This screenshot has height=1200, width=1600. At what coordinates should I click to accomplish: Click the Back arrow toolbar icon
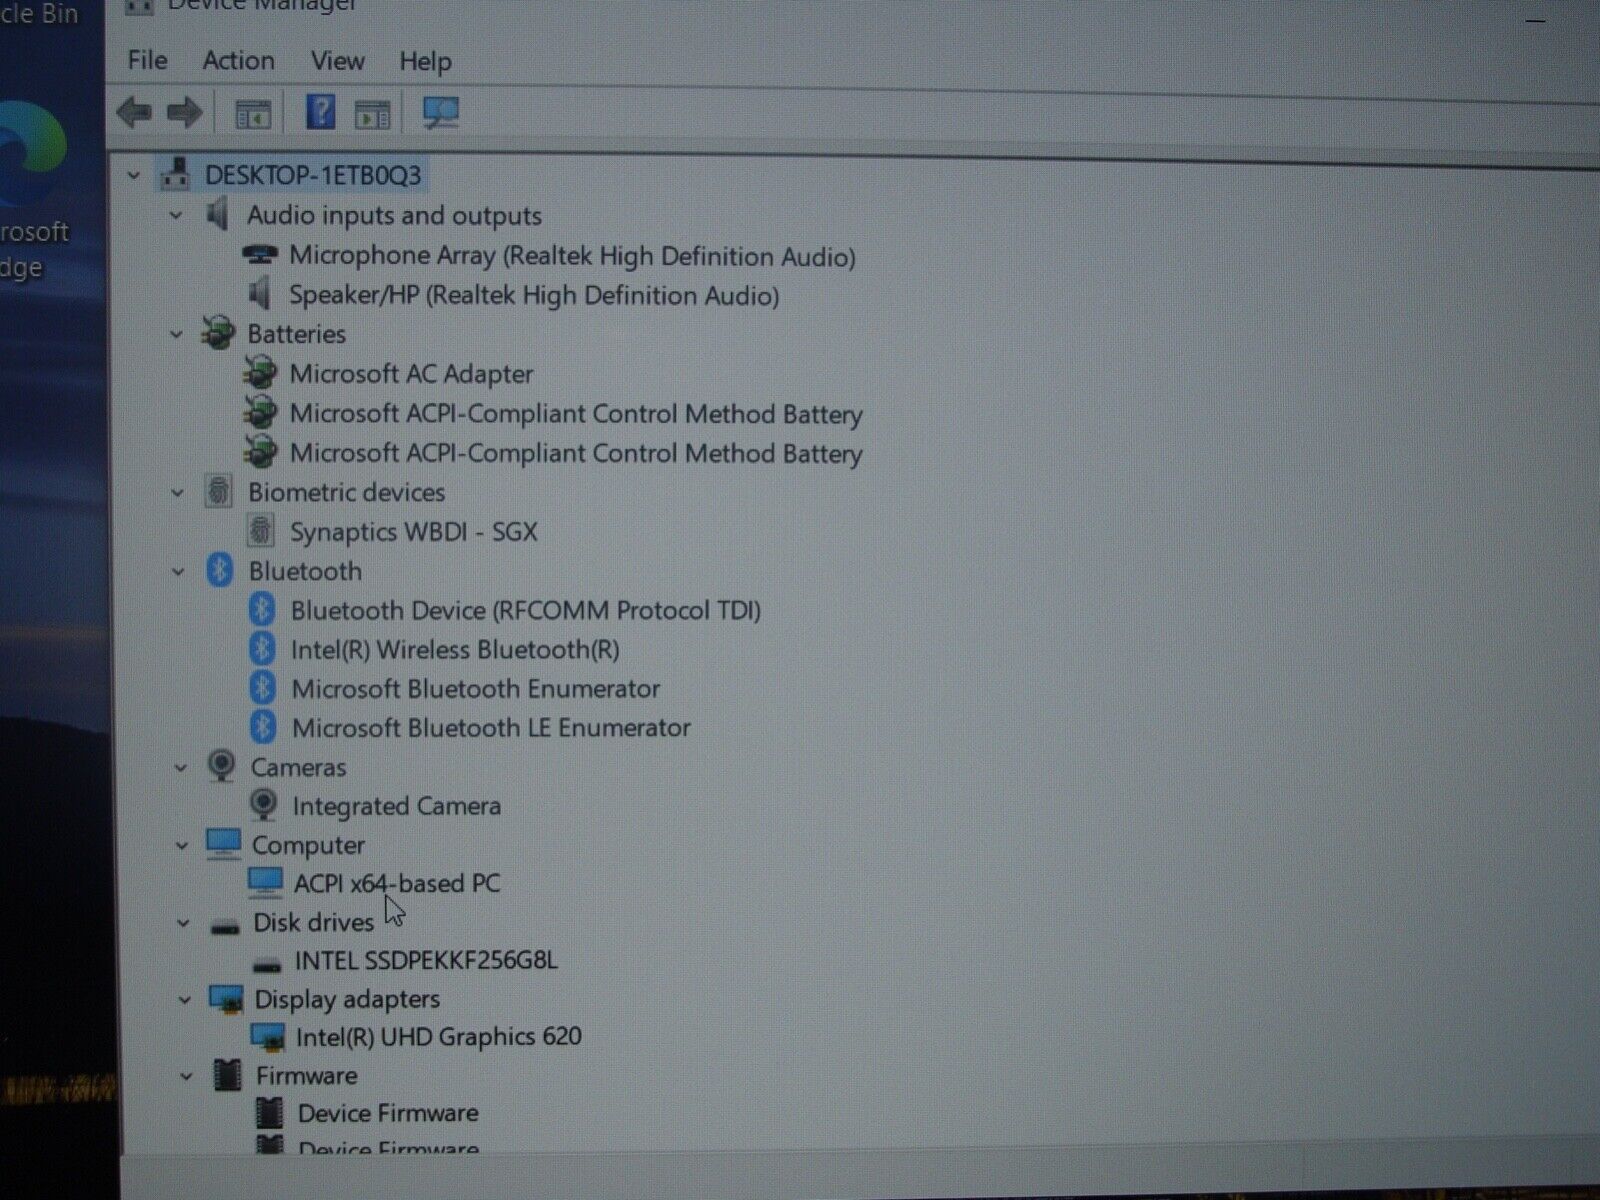click(x=133, y=112)
